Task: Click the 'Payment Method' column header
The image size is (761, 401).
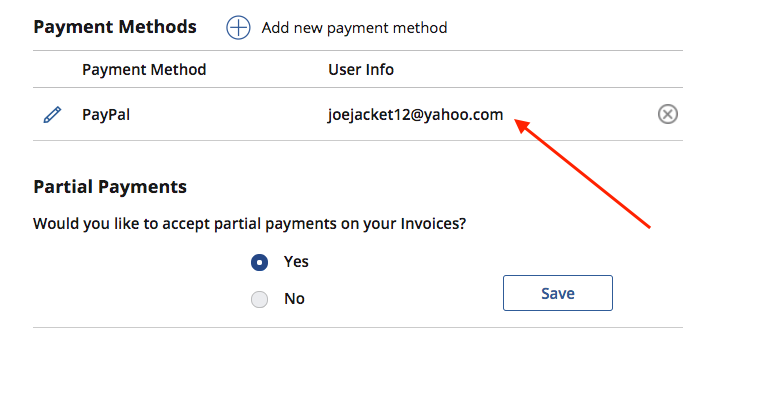Action: pyautogui.click(x=144, y=70)
